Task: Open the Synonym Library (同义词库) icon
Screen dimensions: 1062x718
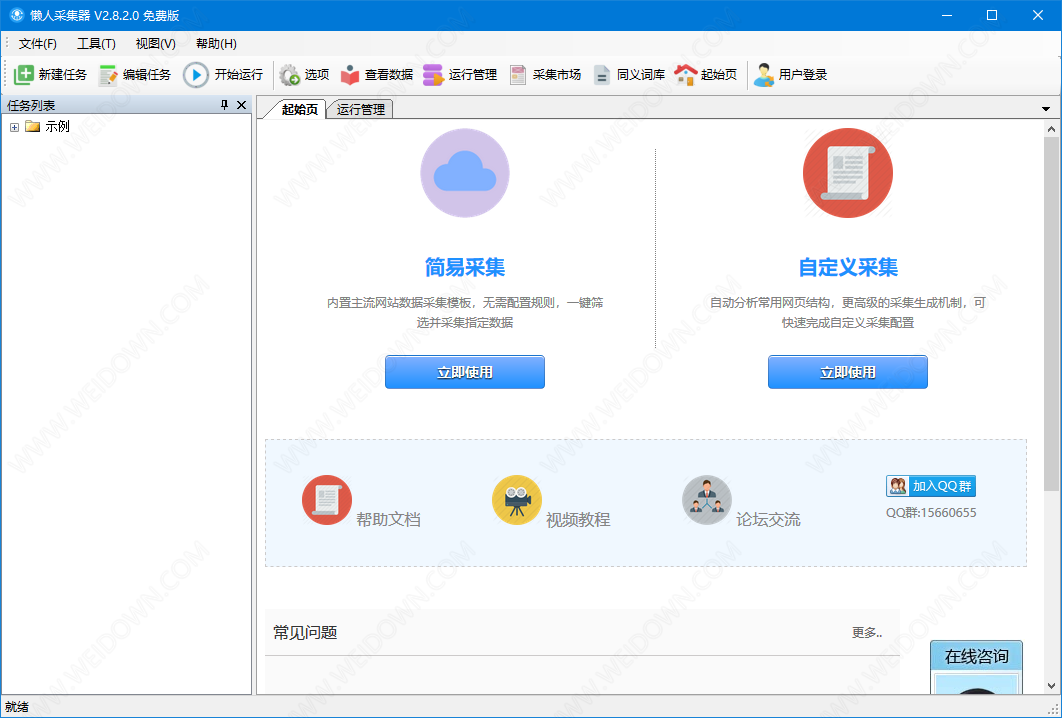Action: [x=602, y=75]
